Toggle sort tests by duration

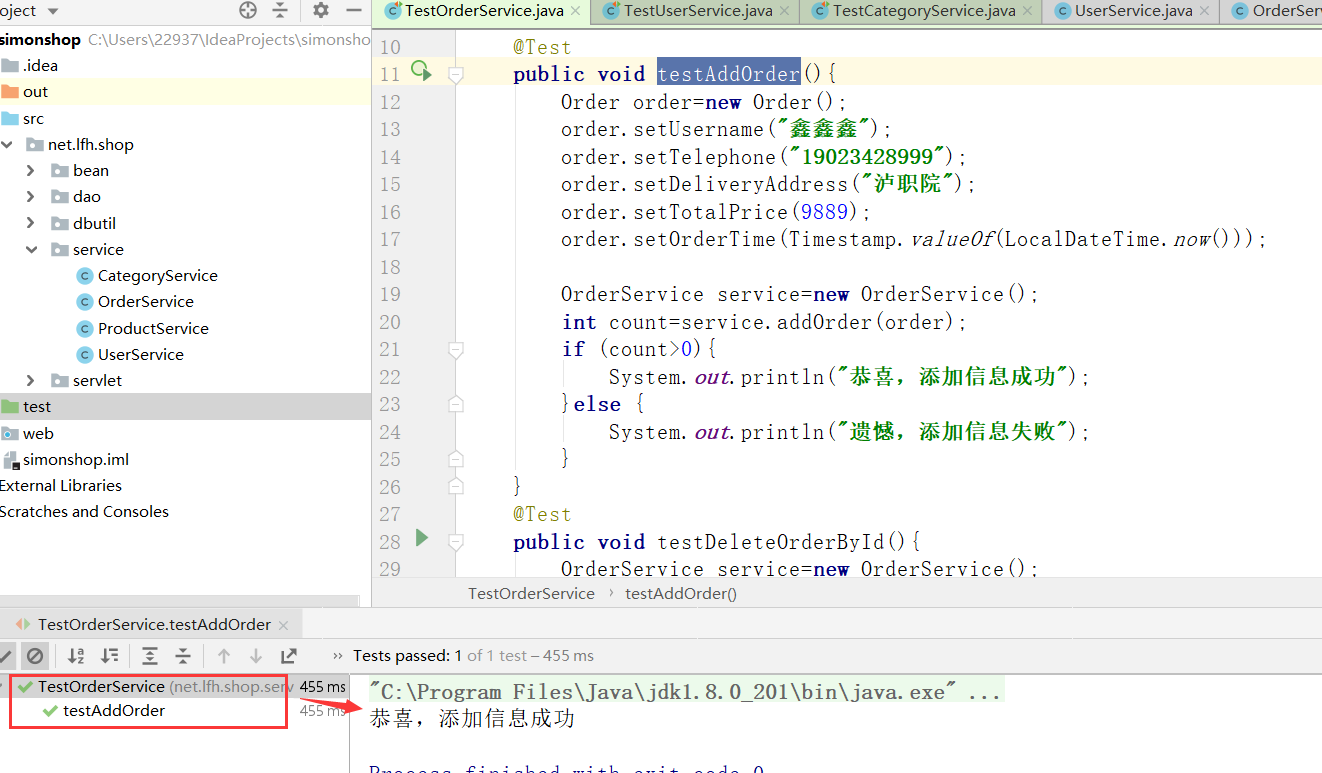(109, 656)
